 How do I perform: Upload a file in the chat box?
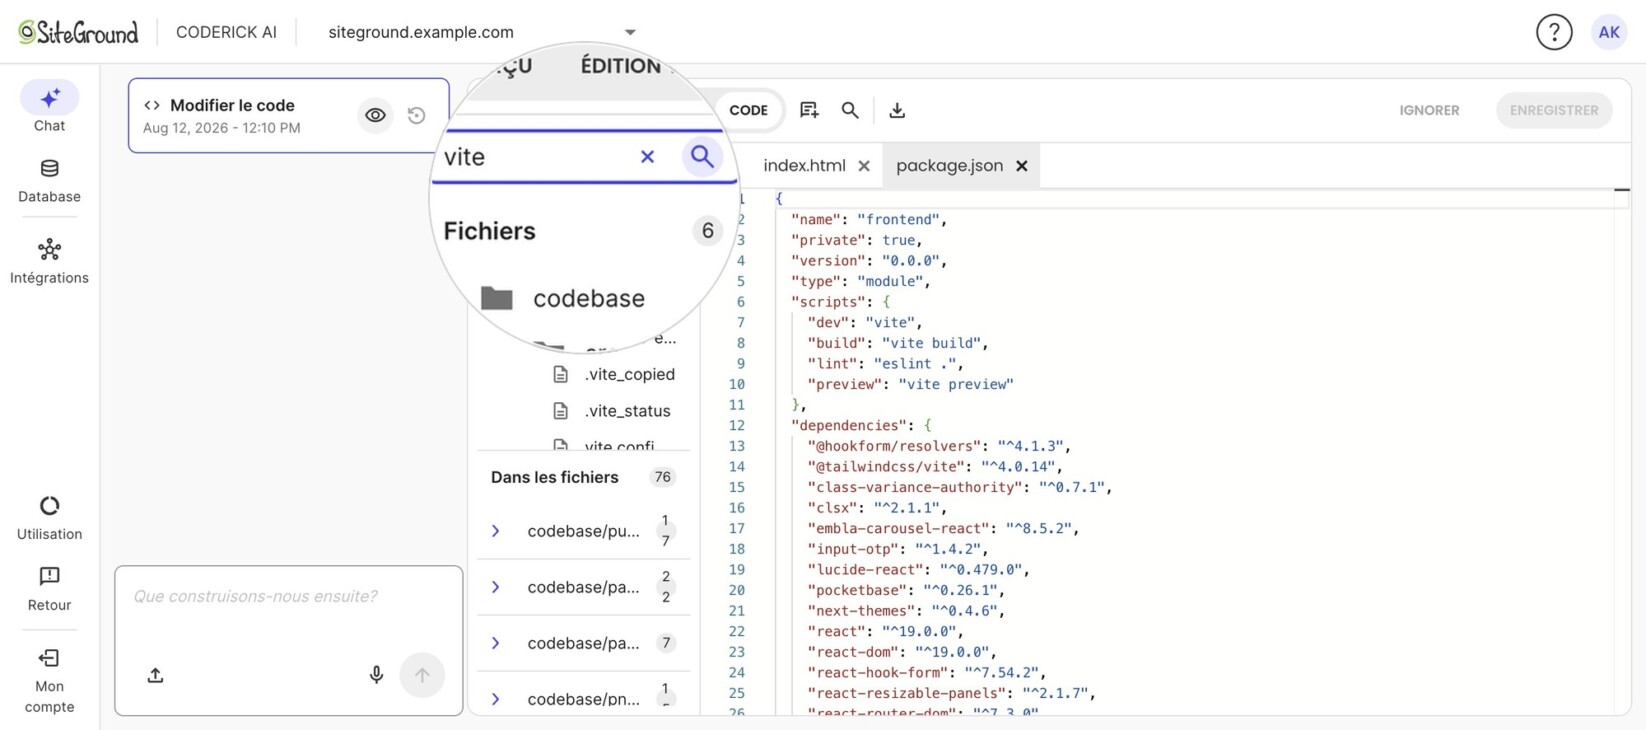pyautogui.click(x=155, y=675)
